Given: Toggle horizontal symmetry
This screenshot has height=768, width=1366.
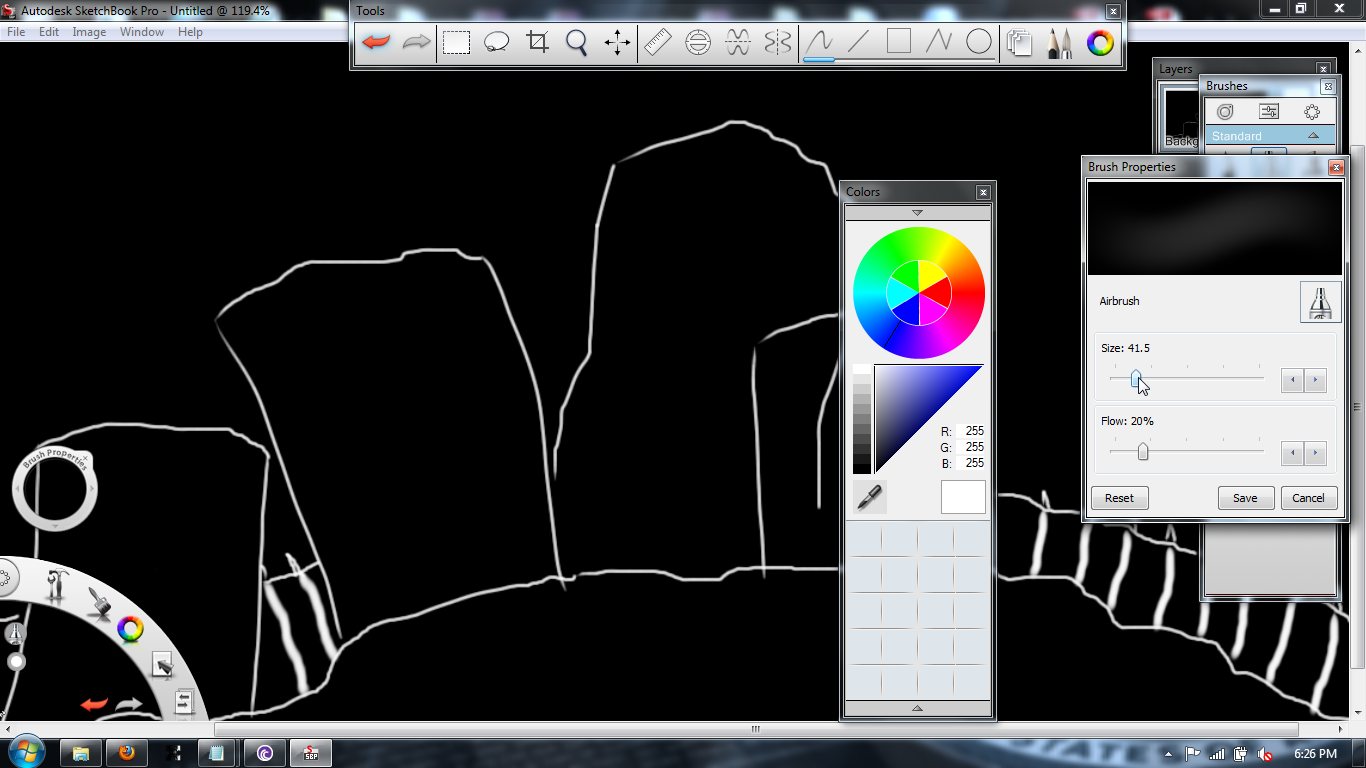Looking at the screenshot, I should (738, 42).
